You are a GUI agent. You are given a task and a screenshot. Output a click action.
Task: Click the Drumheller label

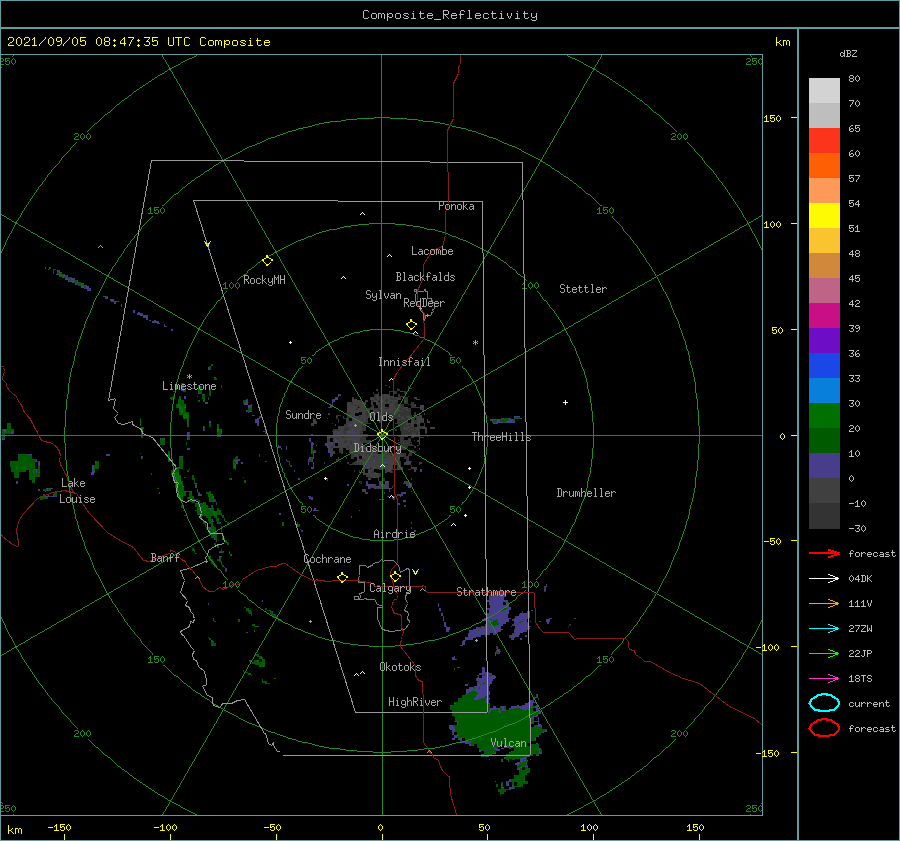pyautogui.click(x=586, y=493)
